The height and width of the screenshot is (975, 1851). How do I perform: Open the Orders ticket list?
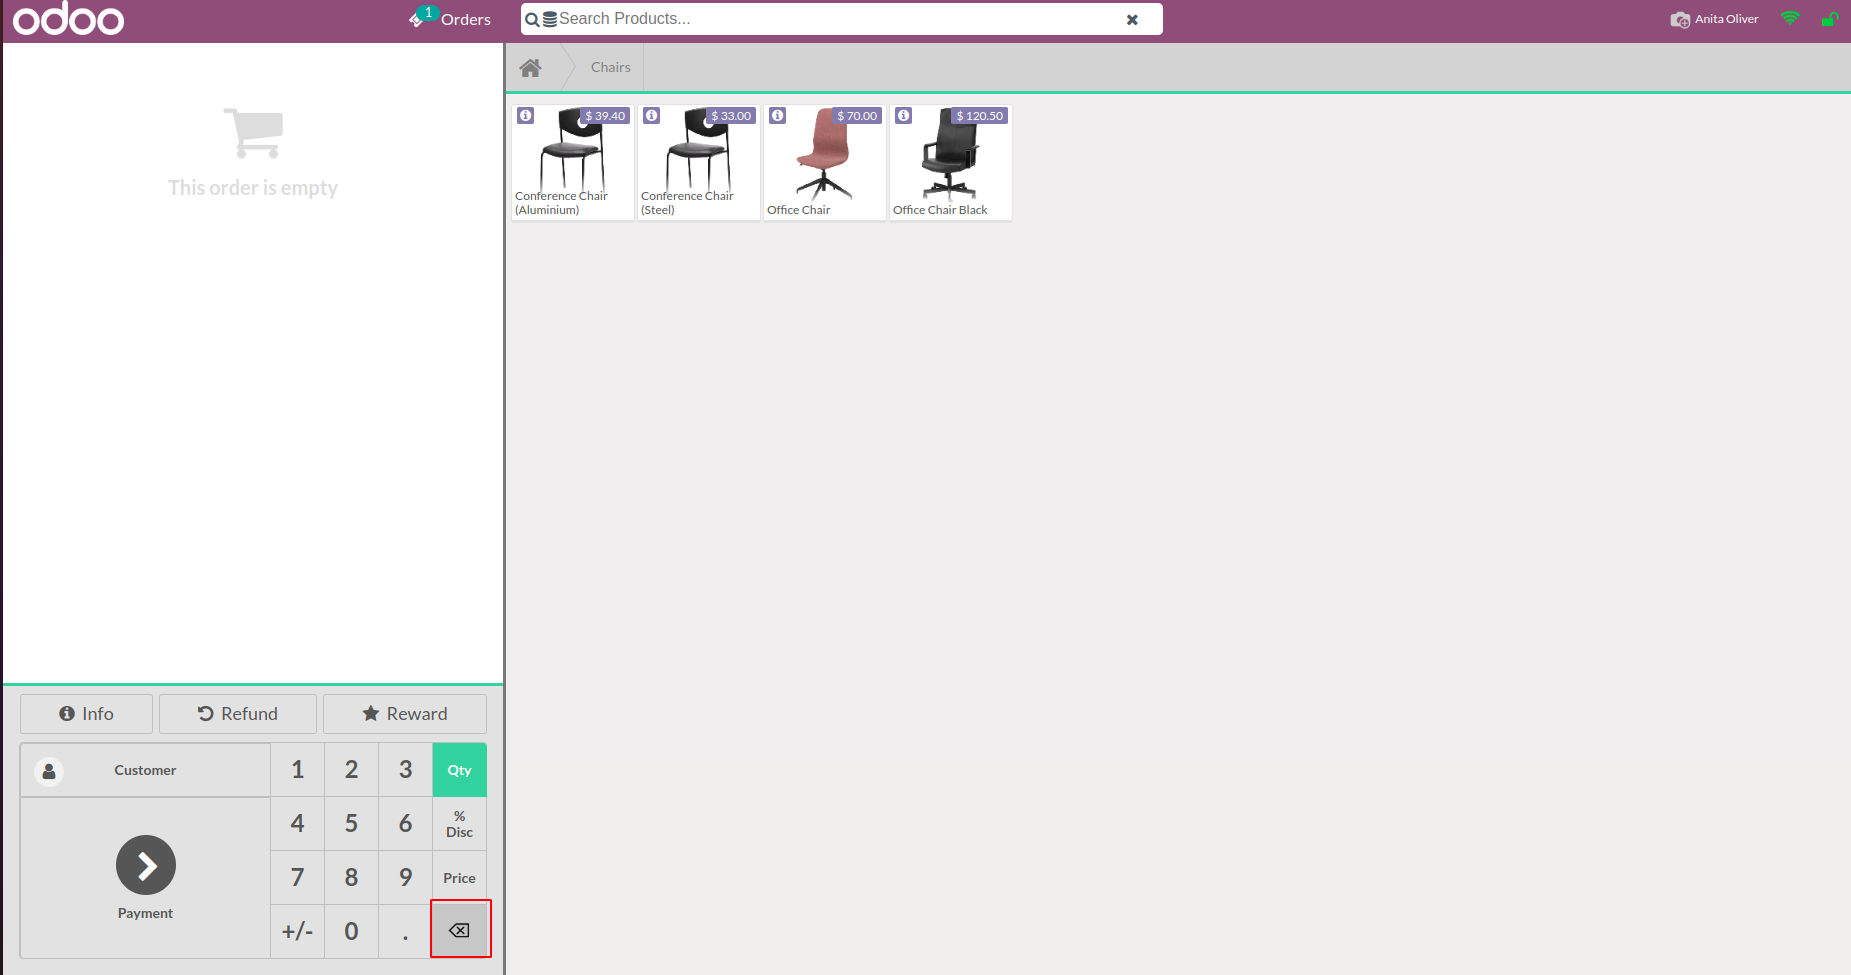point(450,19)
